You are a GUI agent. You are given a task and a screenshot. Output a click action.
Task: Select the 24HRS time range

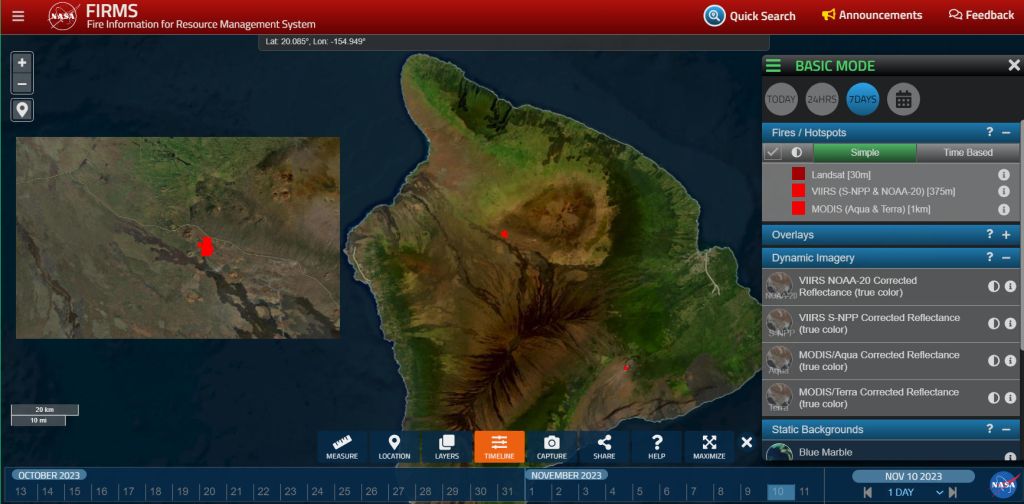pos(822,99)
